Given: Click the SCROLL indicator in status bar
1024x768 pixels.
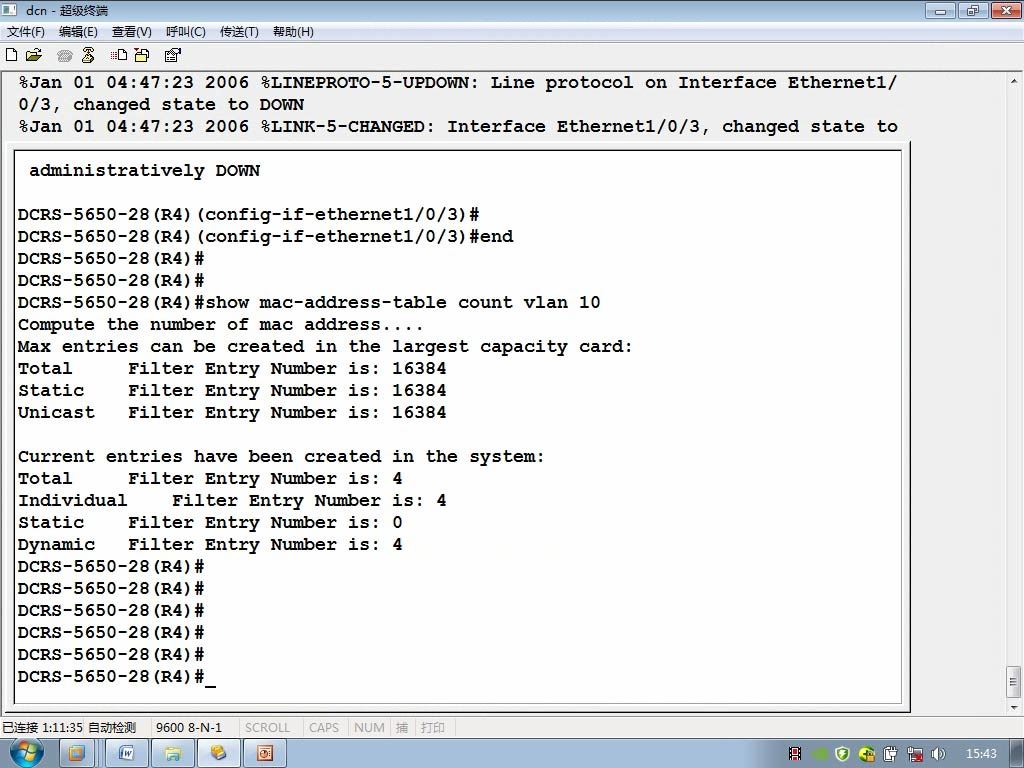Looking at the screenshot, I should 267,728.
